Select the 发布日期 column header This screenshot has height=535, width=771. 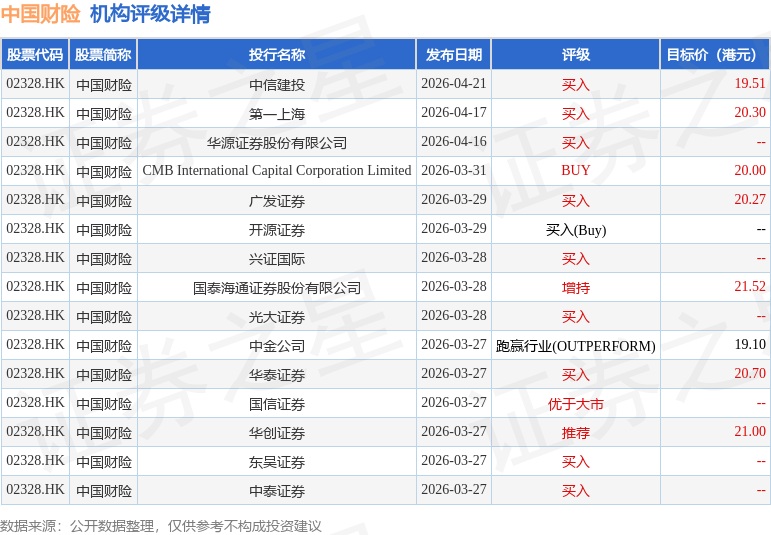[454, 55]
